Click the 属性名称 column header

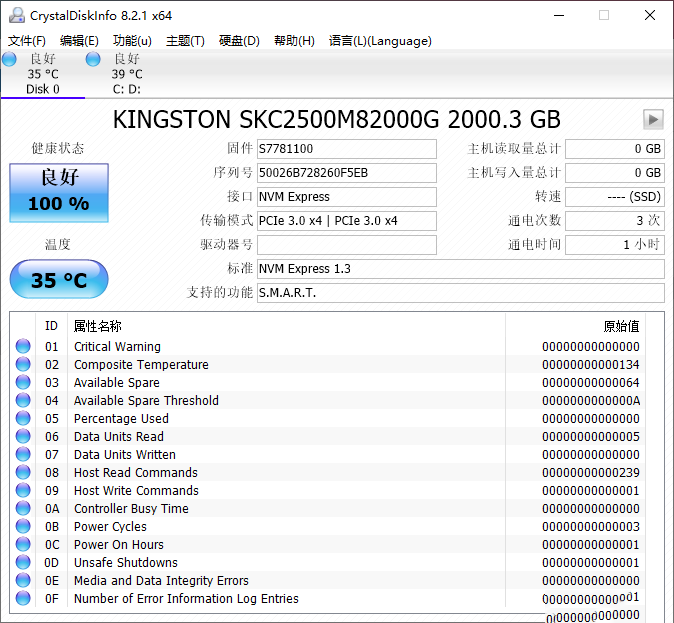pyautogui.click(x=98, y=326)
